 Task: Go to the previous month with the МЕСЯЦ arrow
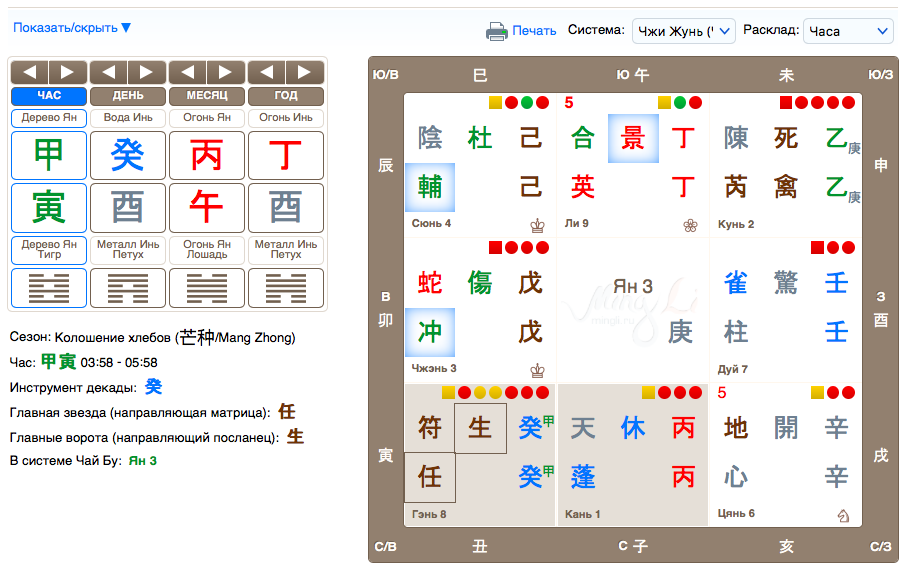tap(188, 72)
